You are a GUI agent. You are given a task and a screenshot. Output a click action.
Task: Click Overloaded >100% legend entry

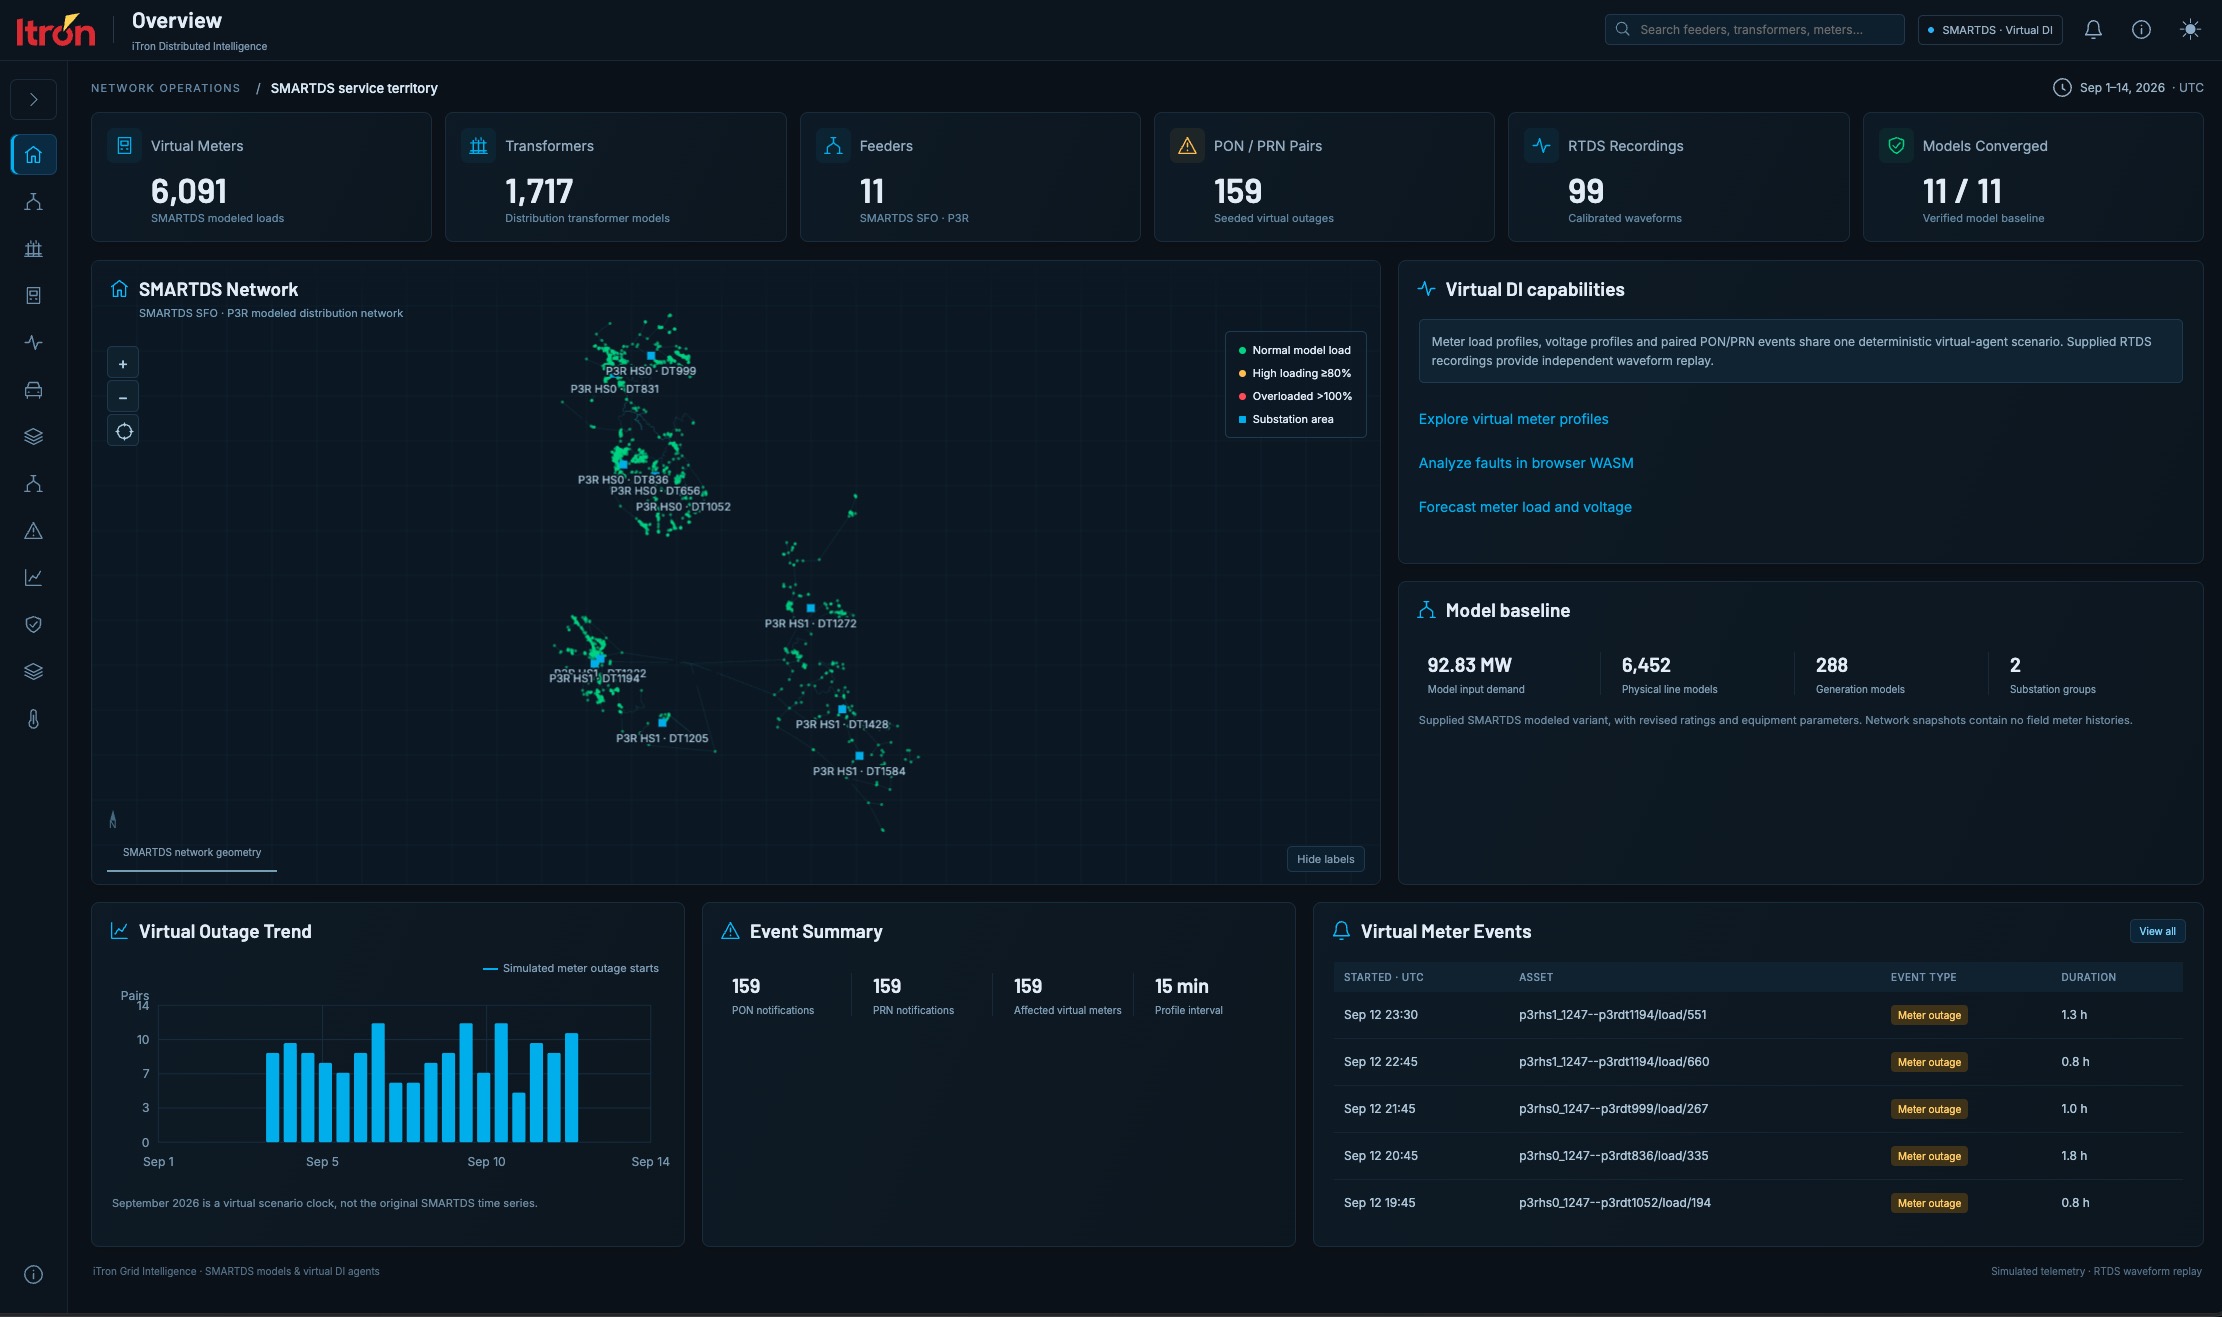click(x=1295, y=396)
